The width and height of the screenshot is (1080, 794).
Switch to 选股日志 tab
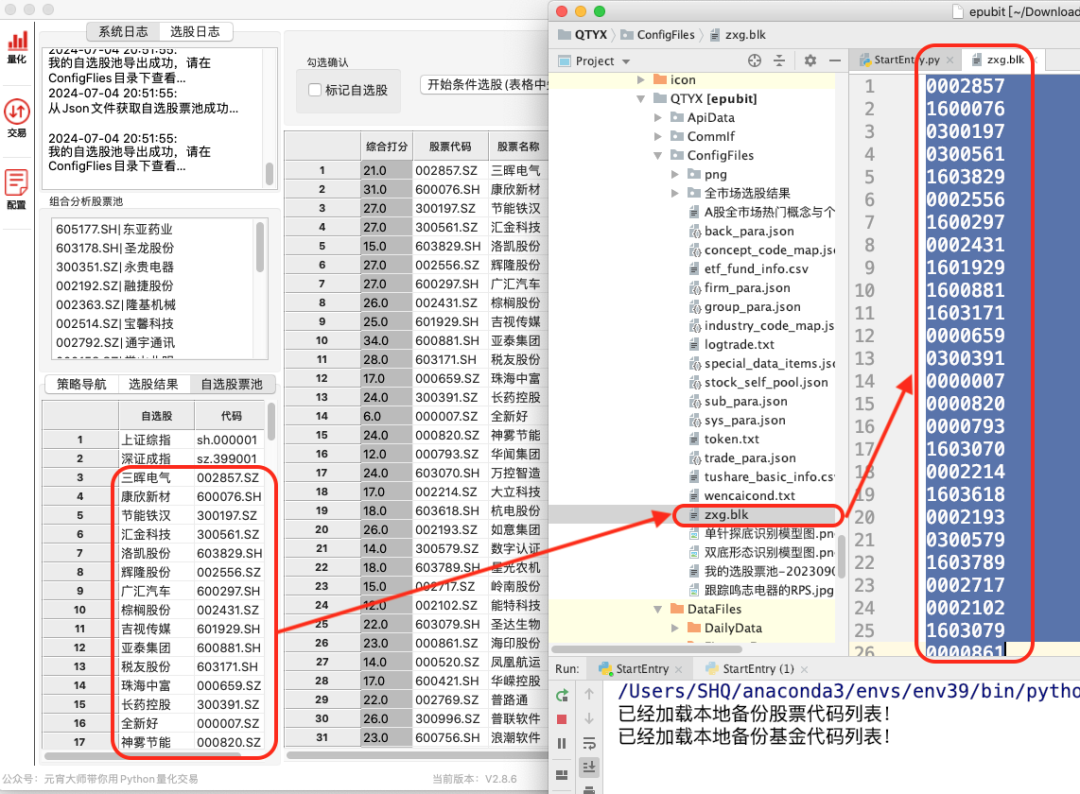195,32
